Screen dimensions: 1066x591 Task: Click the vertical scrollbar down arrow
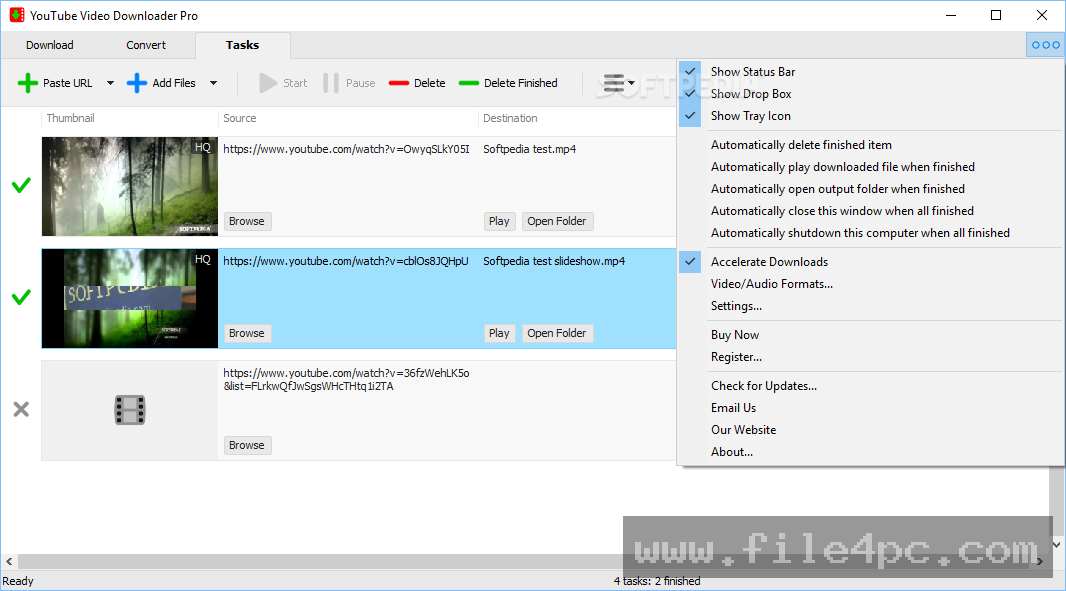[x=1056, y=544]
